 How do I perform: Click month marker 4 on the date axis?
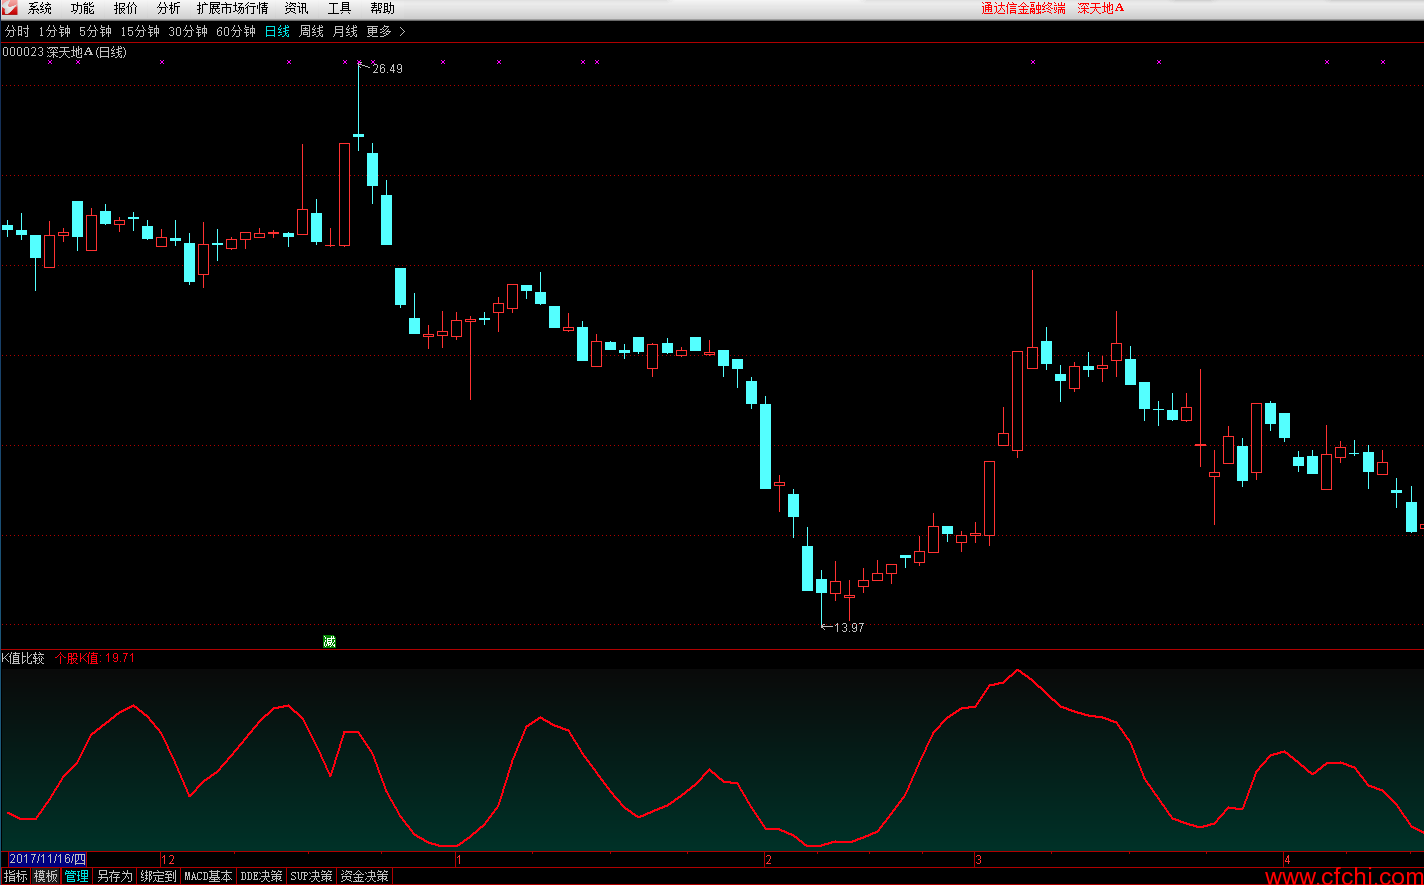coord(1288,859)
